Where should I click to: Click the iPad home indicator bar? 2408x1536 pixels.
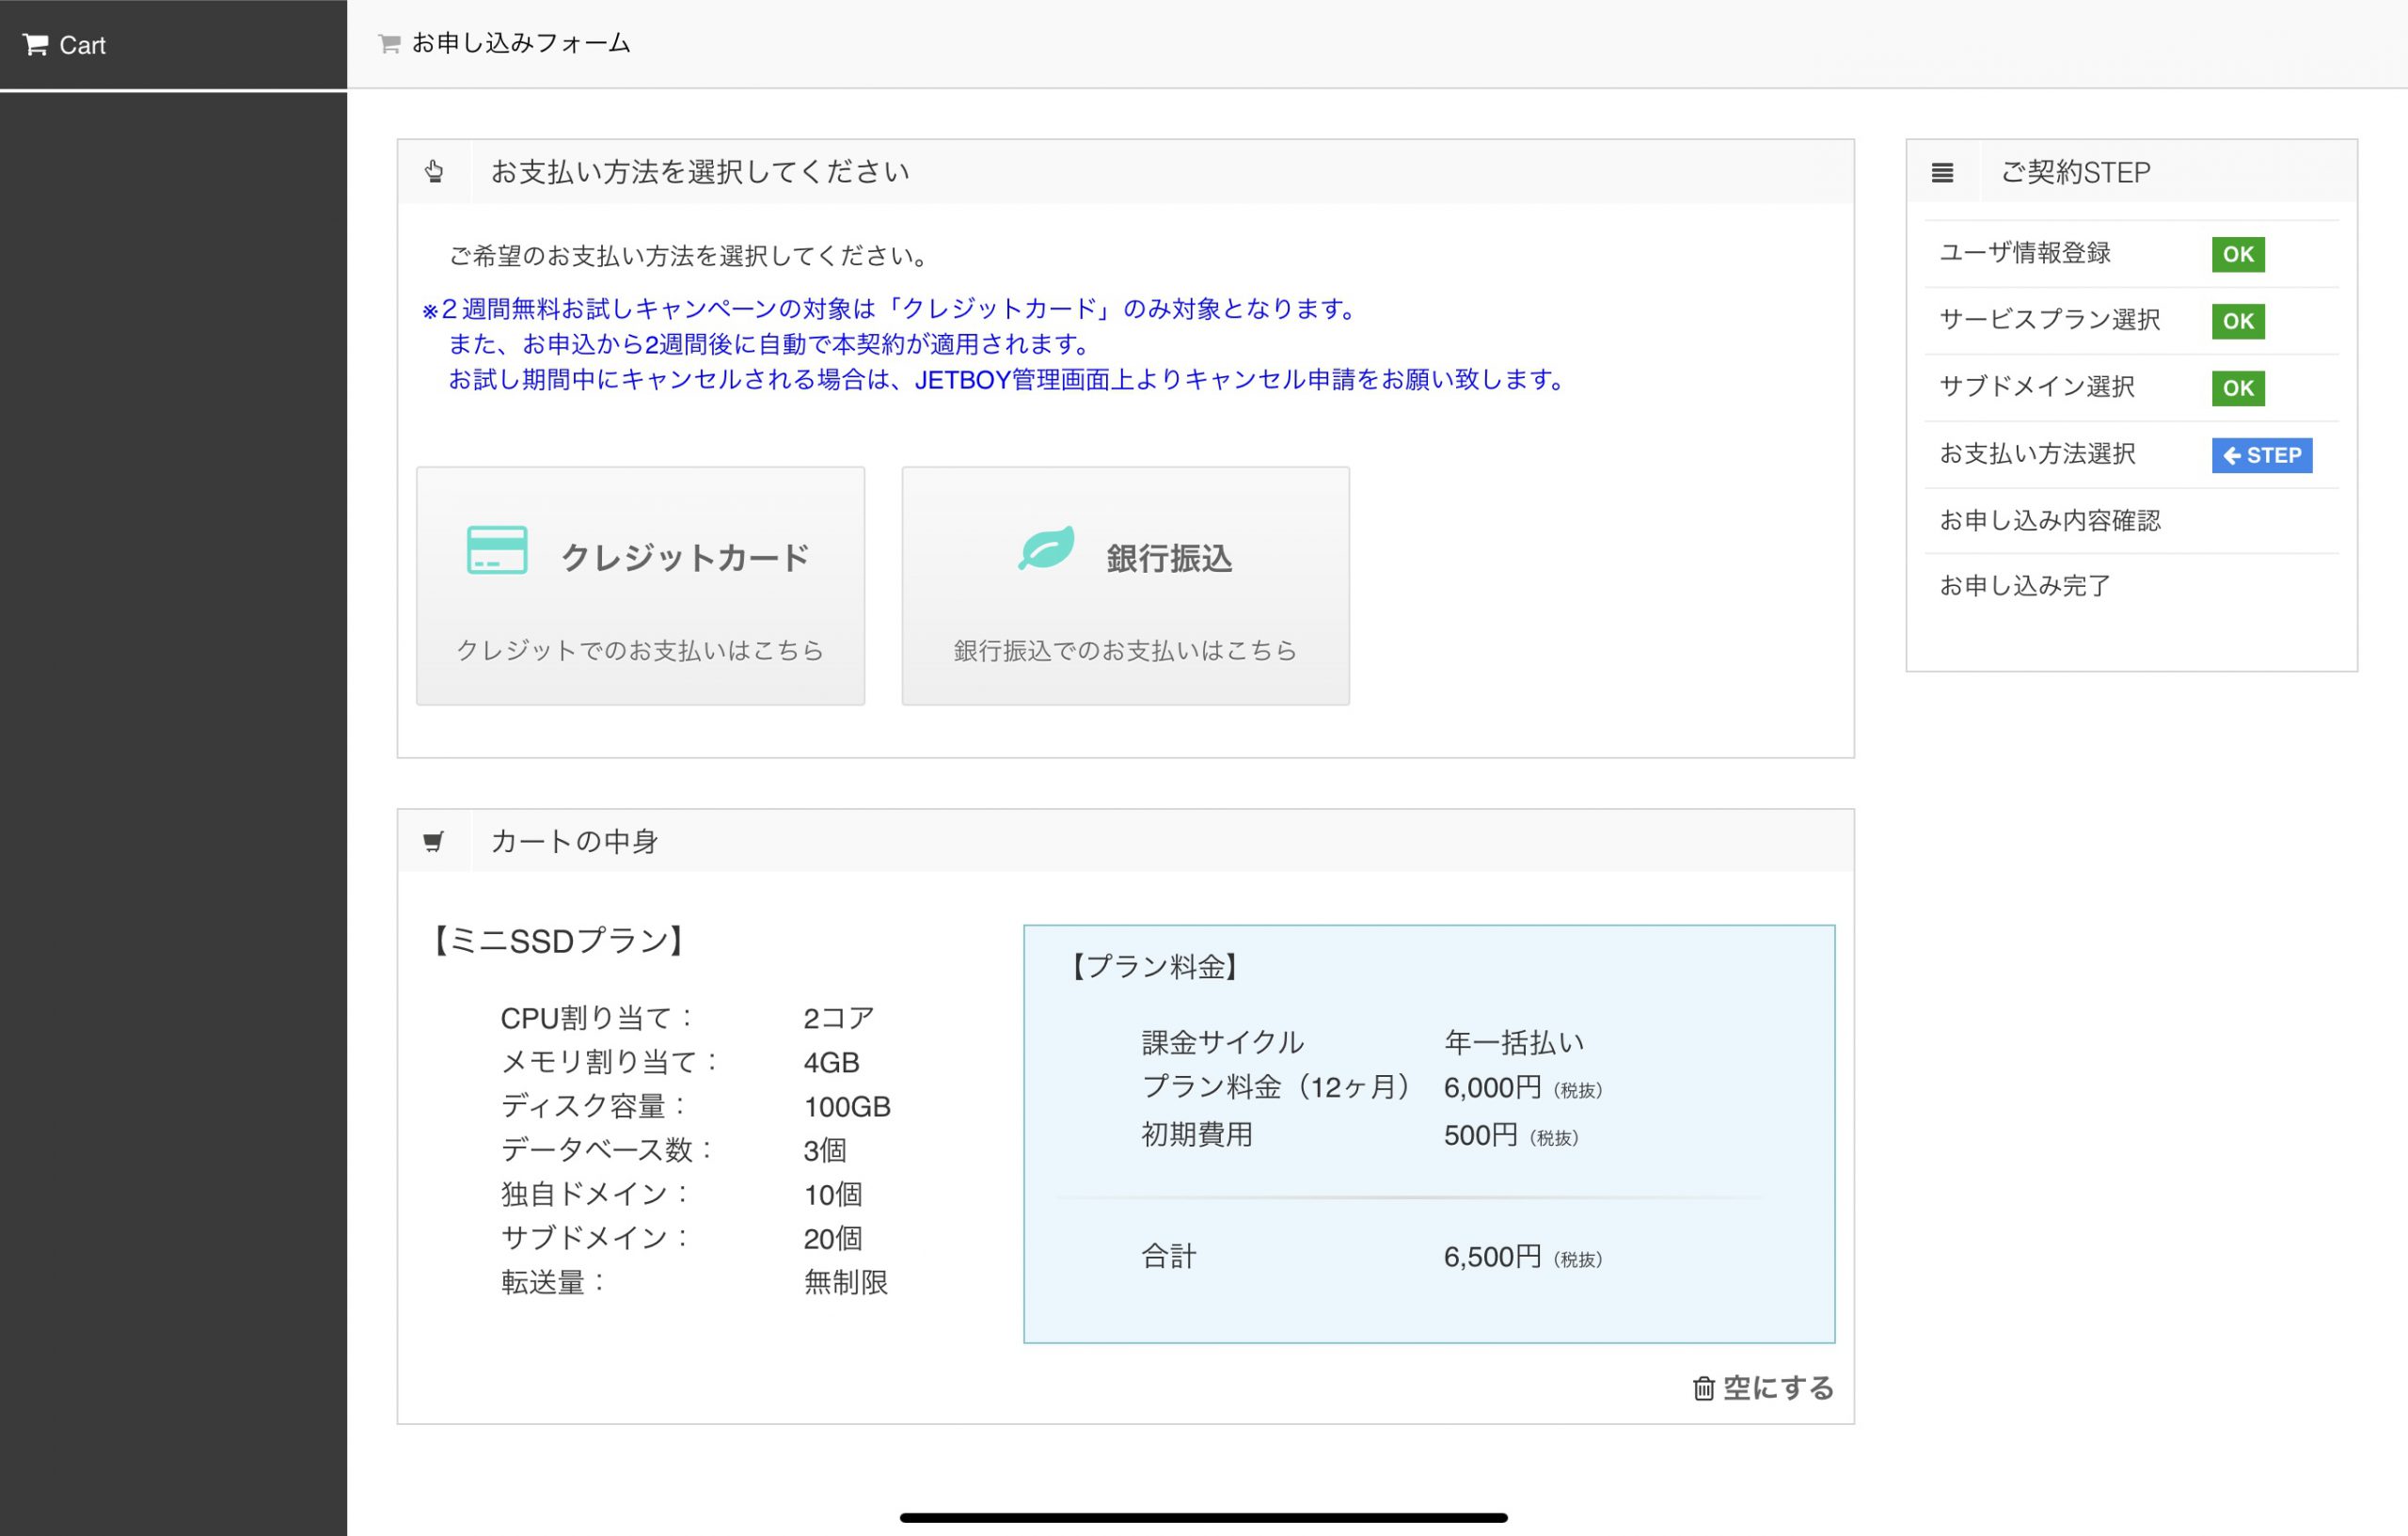[x=1204, y=1517]
